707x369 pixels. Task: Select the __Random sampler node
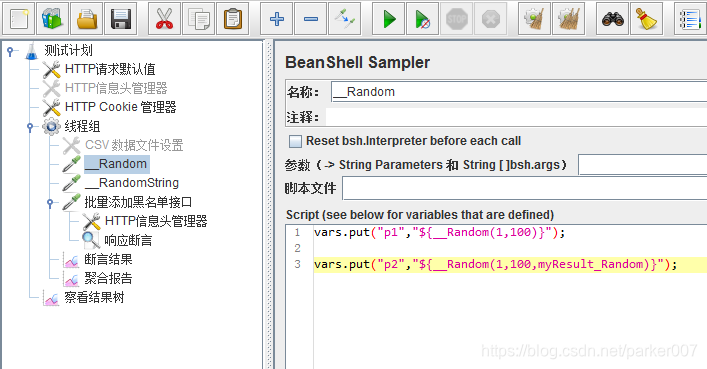point(117,164)
